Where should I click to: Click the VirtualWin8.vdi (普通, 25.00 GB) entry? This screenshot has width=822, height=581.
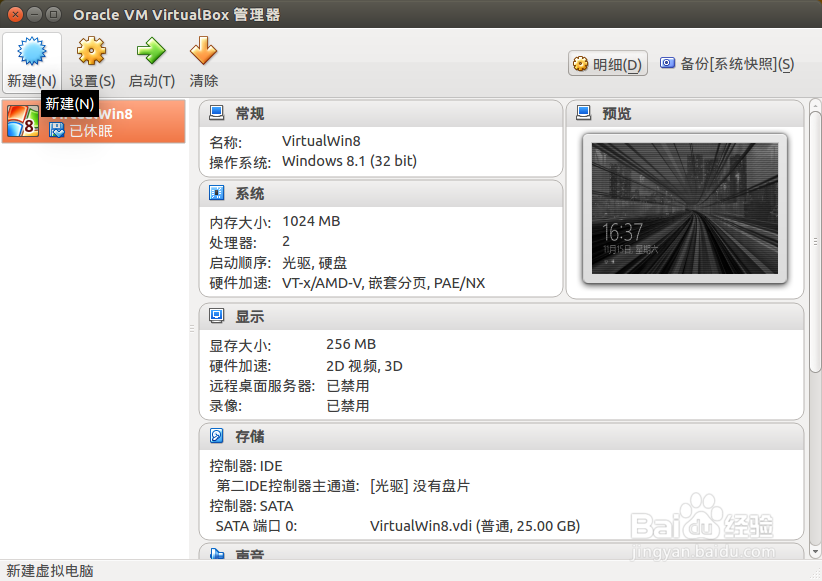pos(475,526)
